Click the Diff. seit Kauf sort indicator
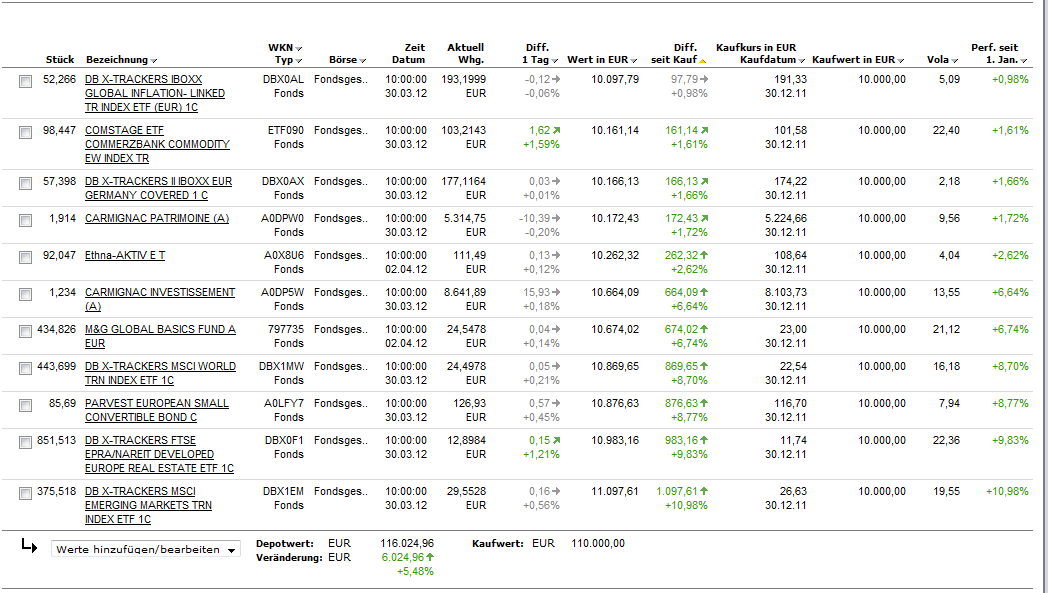Image resolution: width=1048 pixels, height=593 pixels. click(x=703, y=61)
